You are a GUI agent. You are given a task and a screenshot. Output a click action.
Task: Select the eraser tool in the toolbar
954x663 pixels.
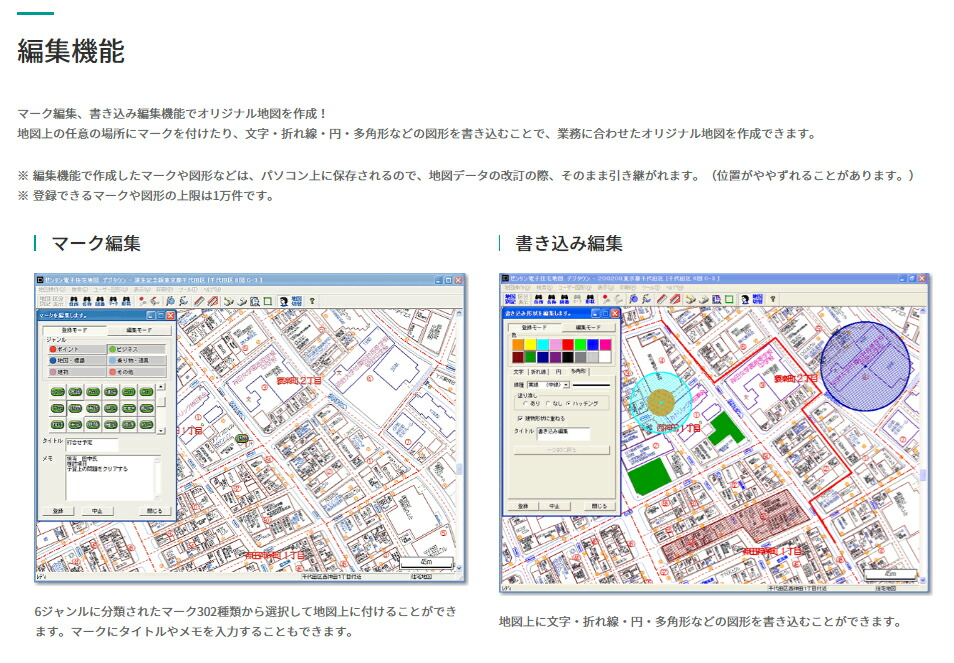[213, 300]
